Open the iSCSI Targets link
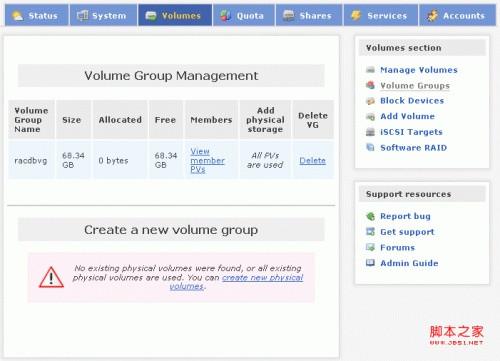Screen dimensions: 500x361 pos(411,132)
